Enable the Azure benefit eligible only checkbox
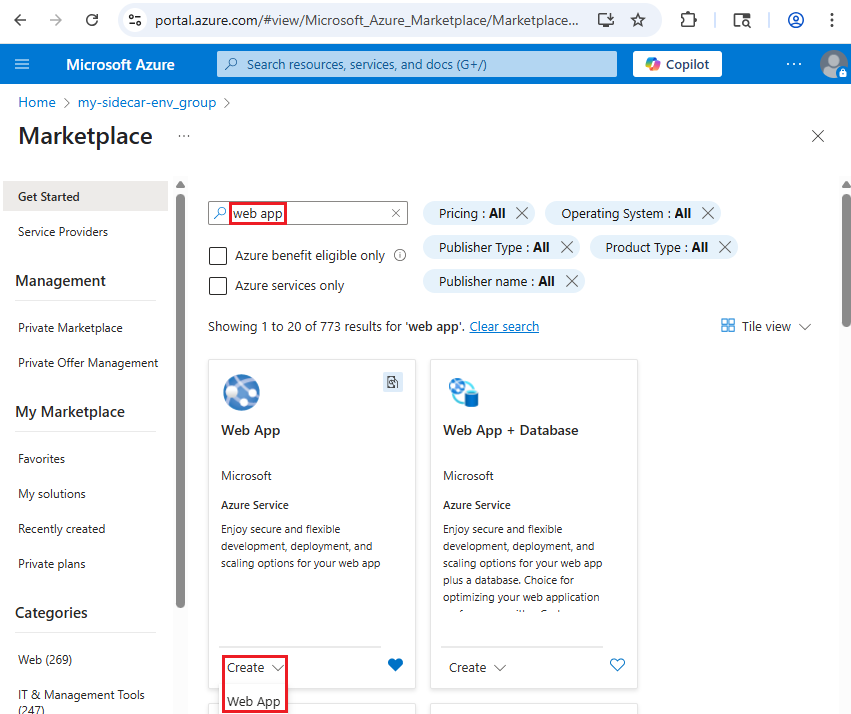851x714 pixels. click(218, 256)
